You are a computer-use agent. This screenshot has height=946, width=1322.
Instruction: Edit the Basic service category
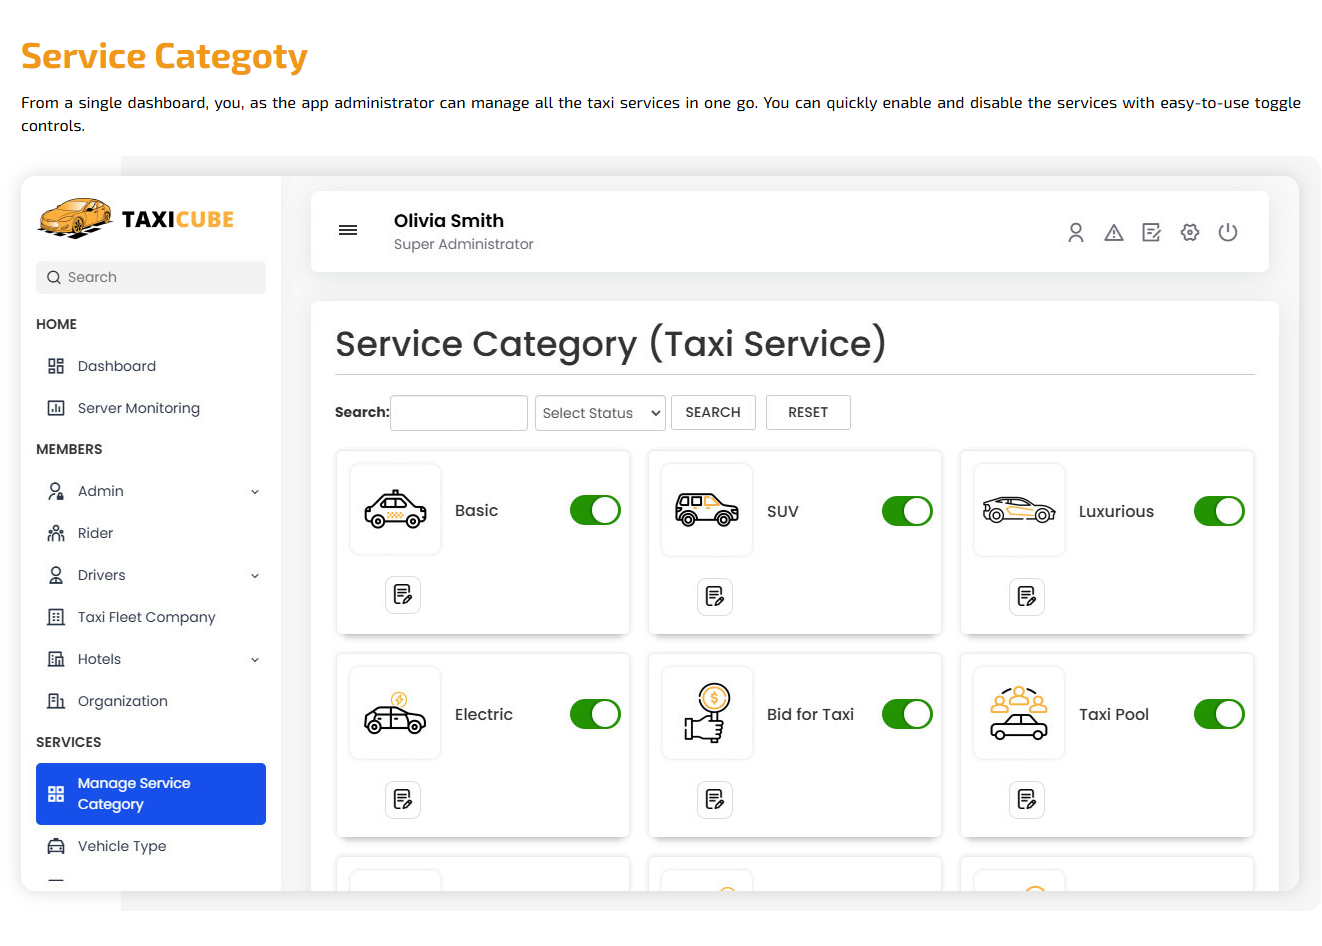[x=403, y=595]
